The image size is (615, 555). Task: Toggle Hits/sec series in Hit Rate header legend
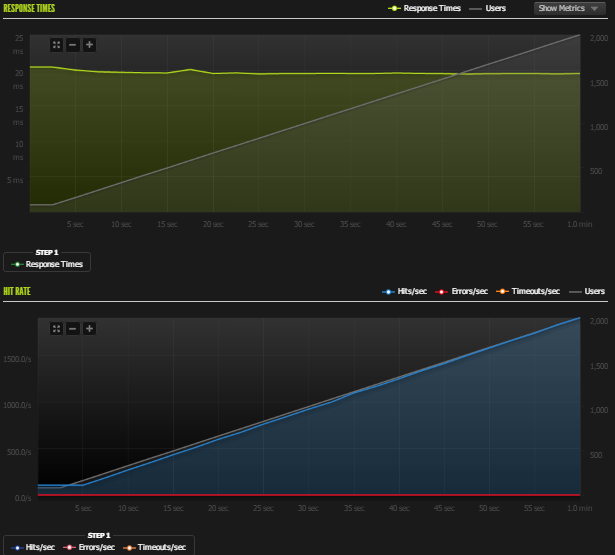click(404, 291)
